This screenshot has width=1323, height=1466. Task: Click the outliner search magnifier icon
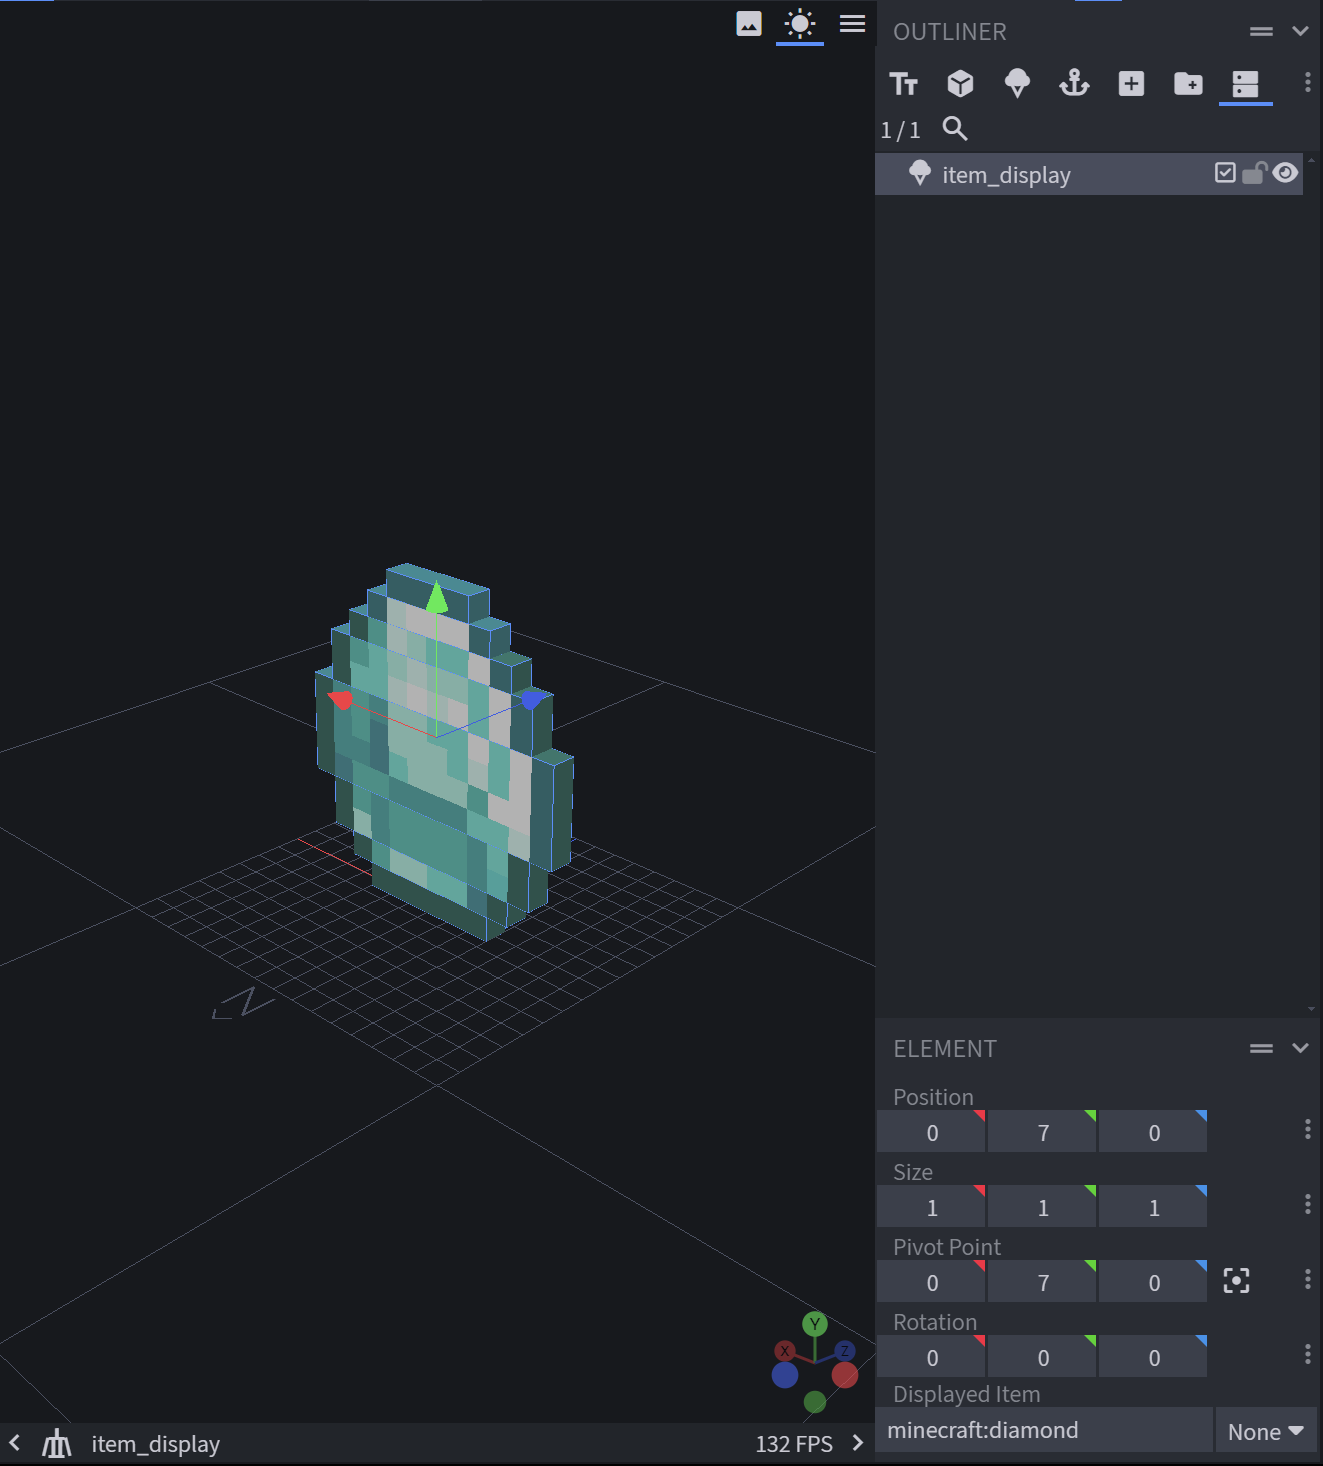[x=955, y=129]
